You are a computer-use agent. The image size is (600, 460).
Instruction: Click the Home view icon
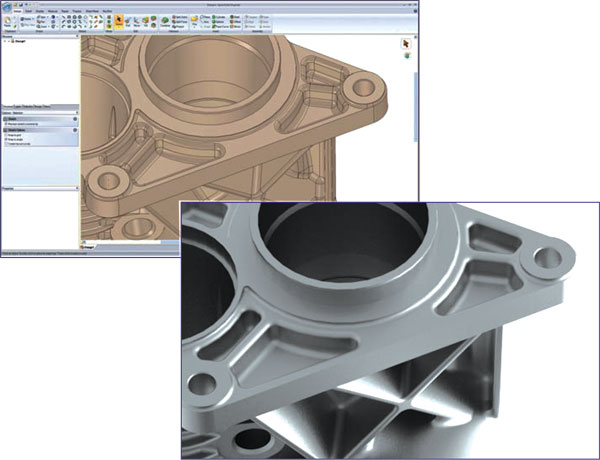28,19
